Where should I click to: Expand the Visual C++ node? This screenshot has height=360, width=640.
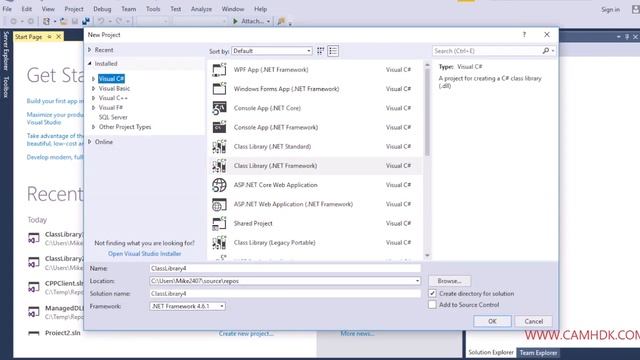93,98
